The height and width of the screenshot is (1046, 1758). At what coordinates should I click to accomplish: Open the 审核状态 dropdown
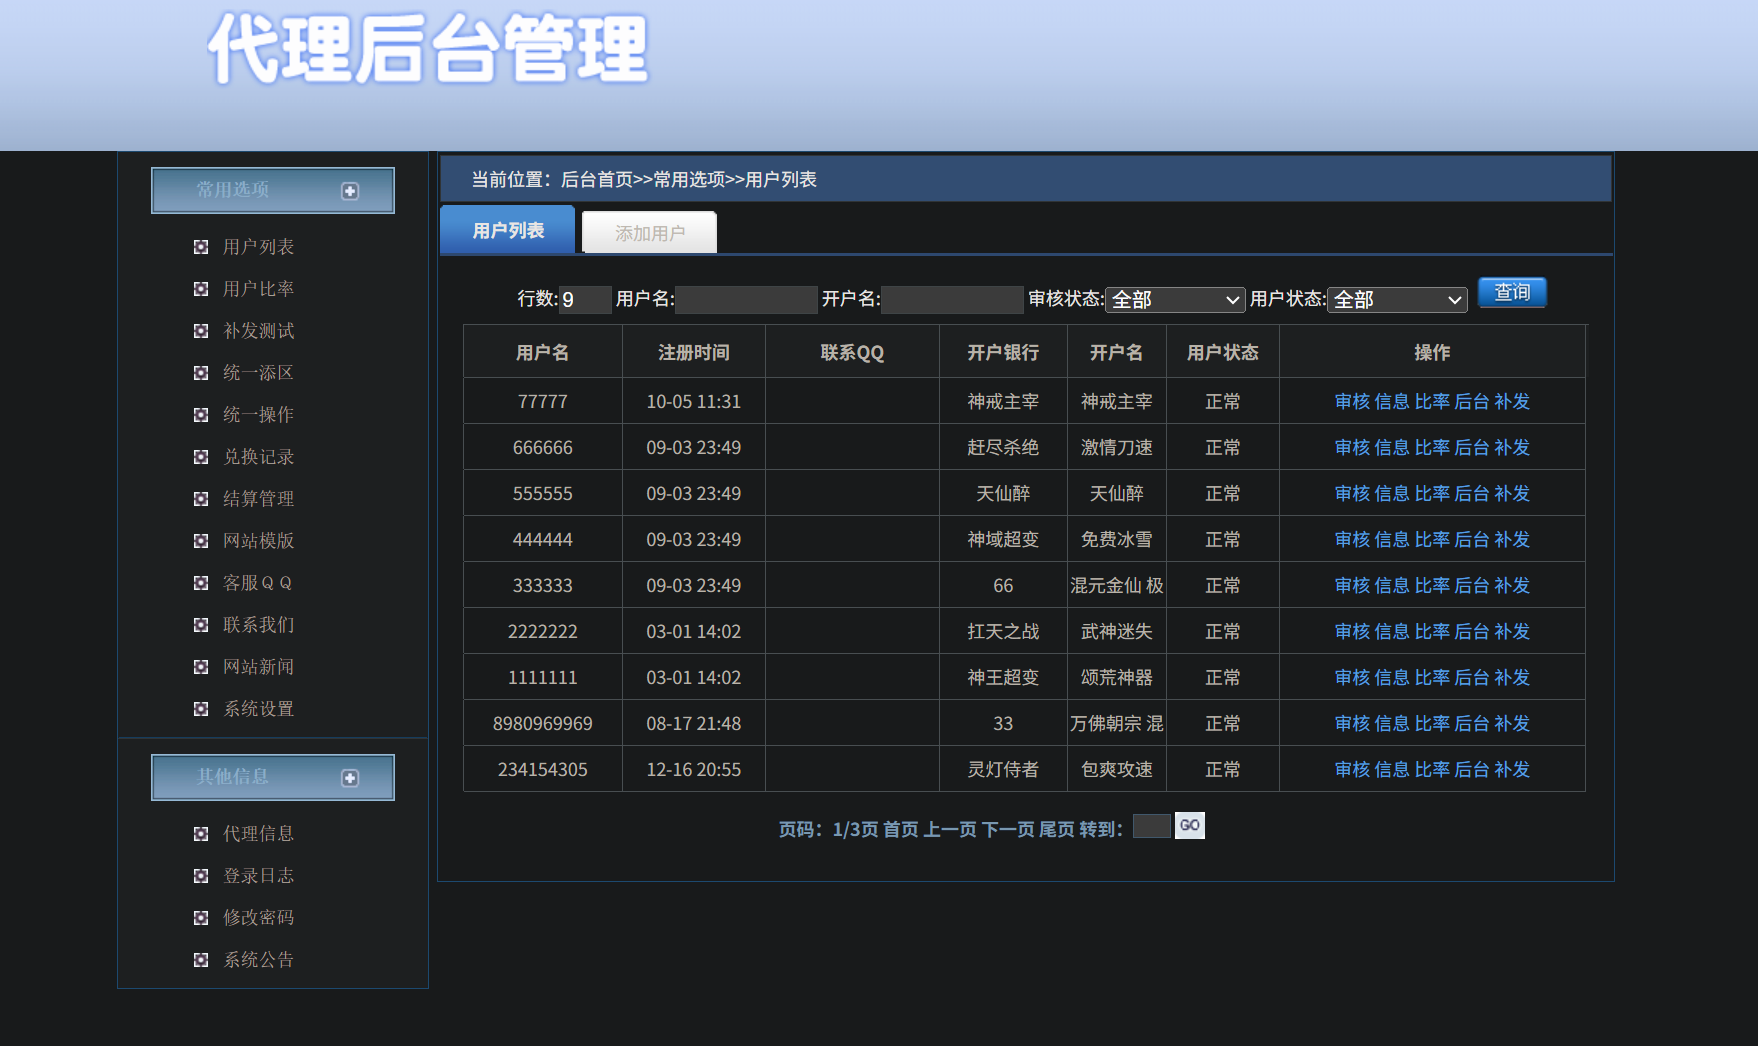[1175, 300]
